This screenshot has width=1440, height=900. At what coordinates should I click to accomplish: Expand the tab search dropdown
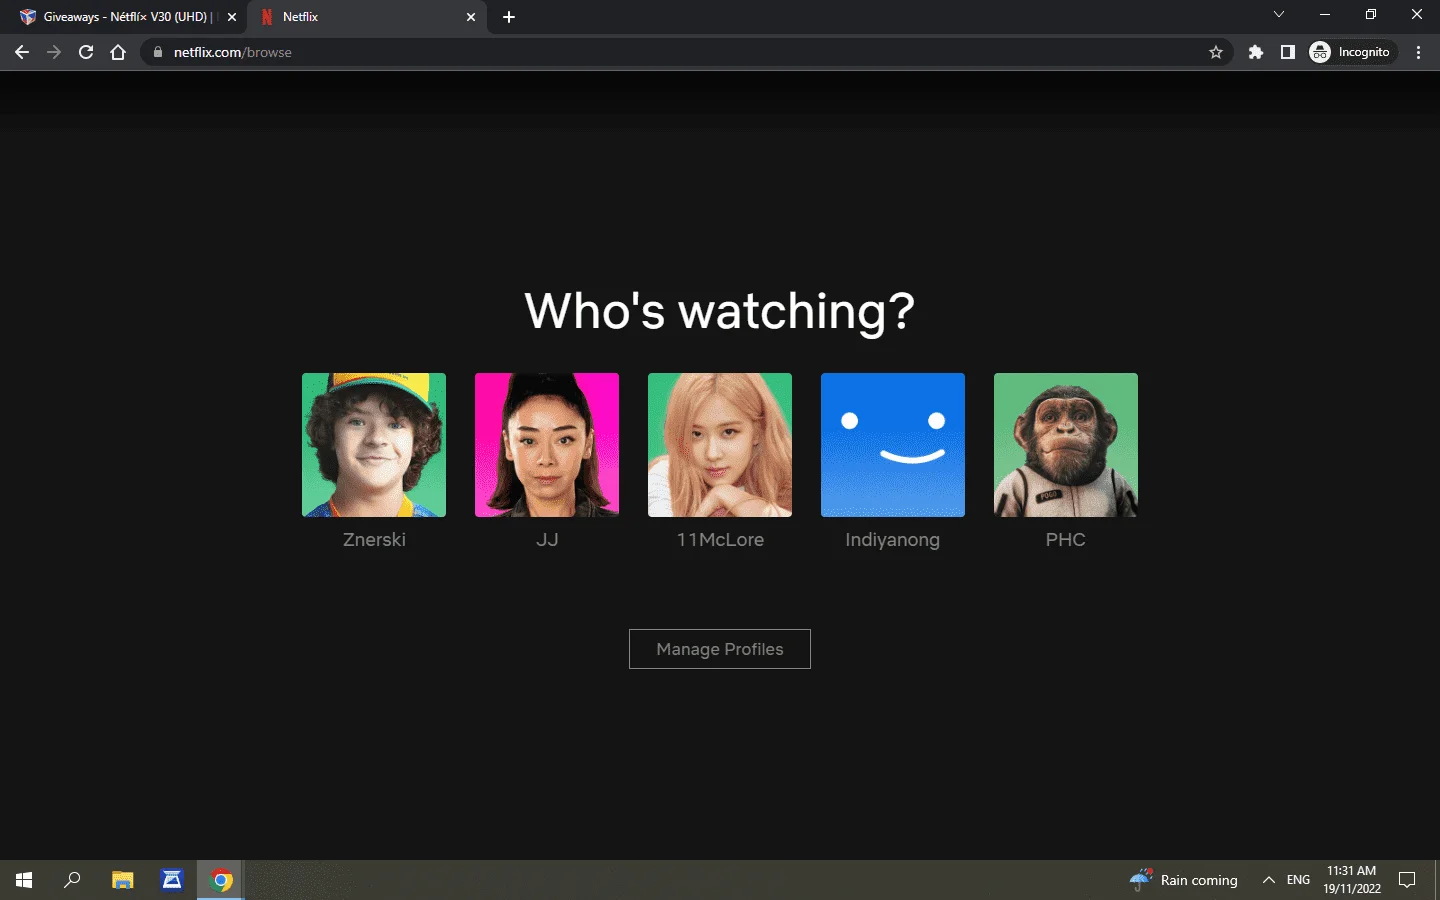[1279, 15]
